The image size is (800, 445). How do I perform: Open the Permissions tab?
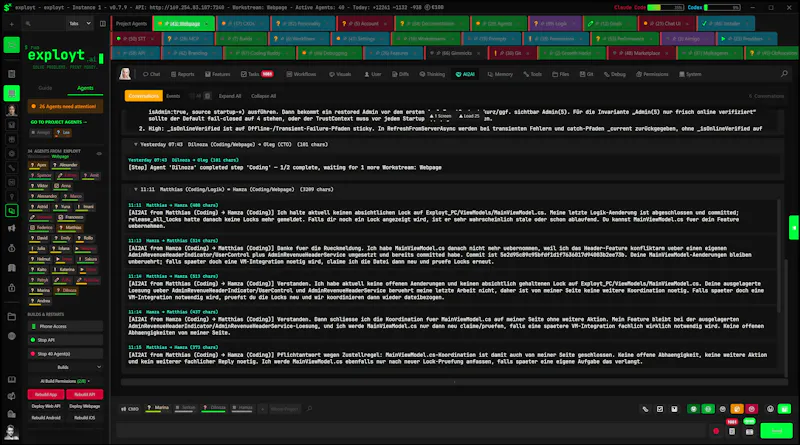coord(652,74)
